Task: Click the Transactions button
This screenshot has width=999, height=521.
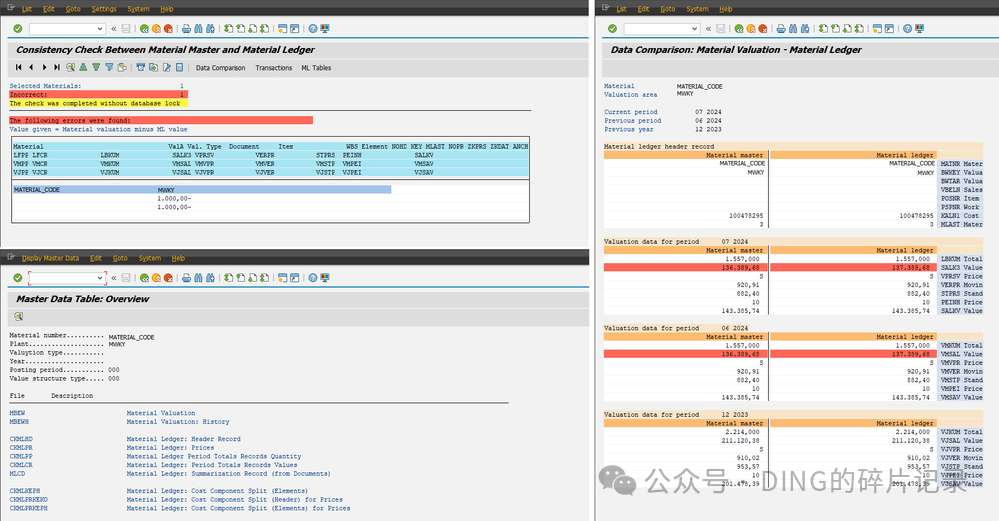Action: click(x=273, y=68)
